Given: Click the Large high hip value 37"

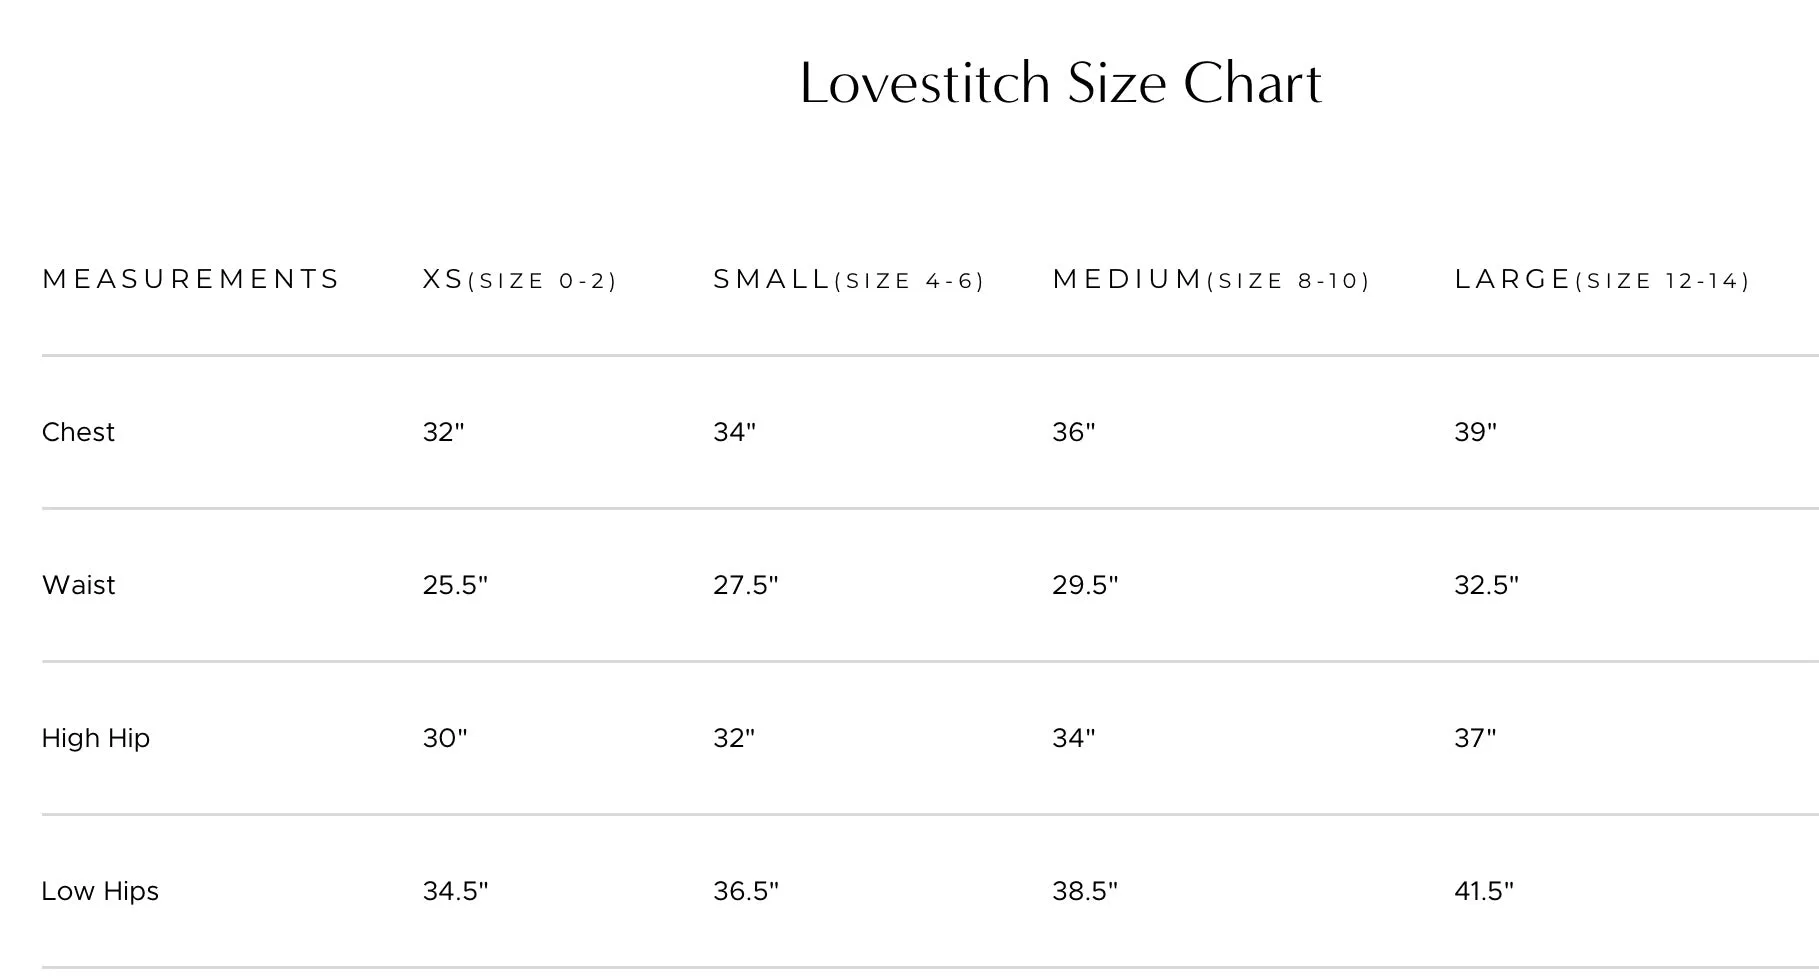Looking at the screenshot, I should coord(1476,738).
